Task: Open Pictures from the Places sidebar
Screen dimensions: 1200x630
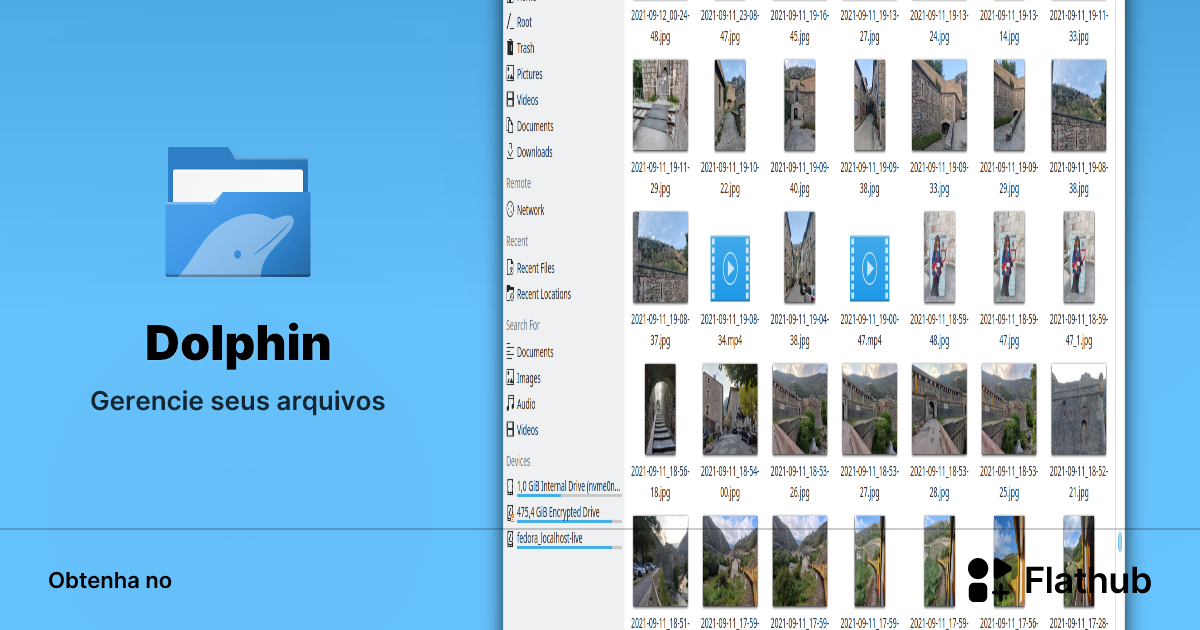Action: (529, 74)
